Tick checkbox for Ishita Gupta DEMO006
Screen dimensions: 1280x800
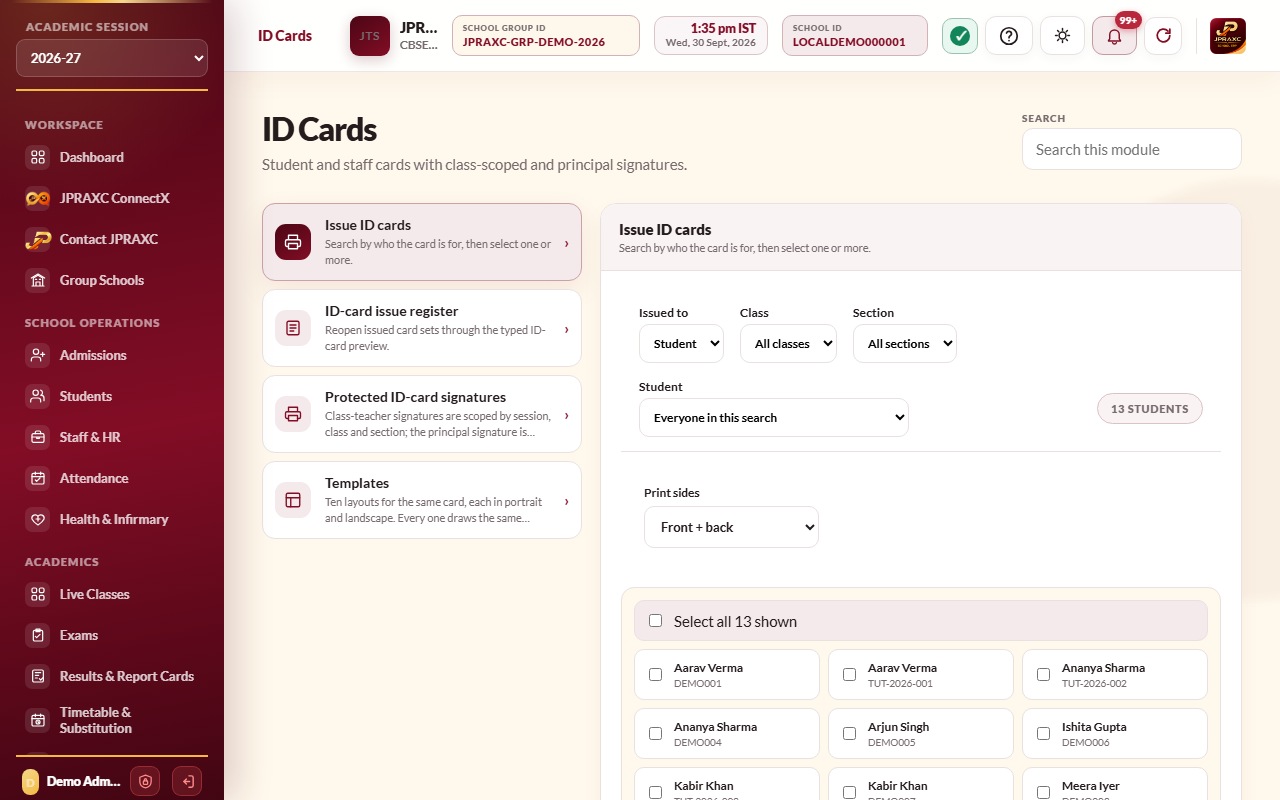tap(1044, 734)
